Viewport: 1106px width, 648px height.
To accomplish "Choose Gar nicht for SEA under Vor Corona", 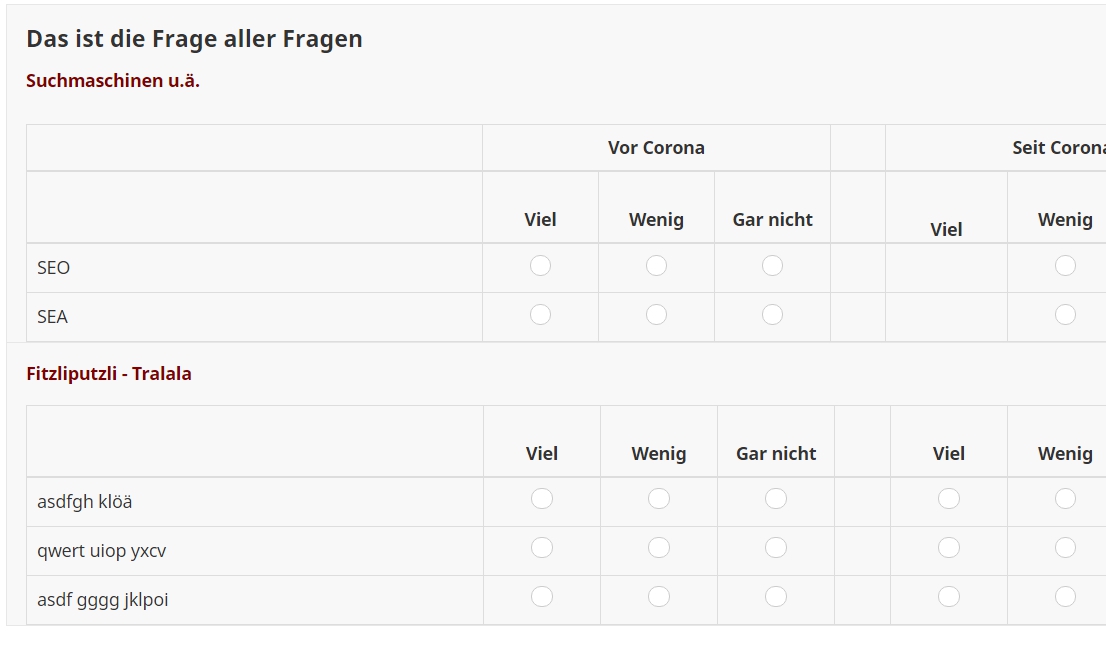I will tap(772, 315).
